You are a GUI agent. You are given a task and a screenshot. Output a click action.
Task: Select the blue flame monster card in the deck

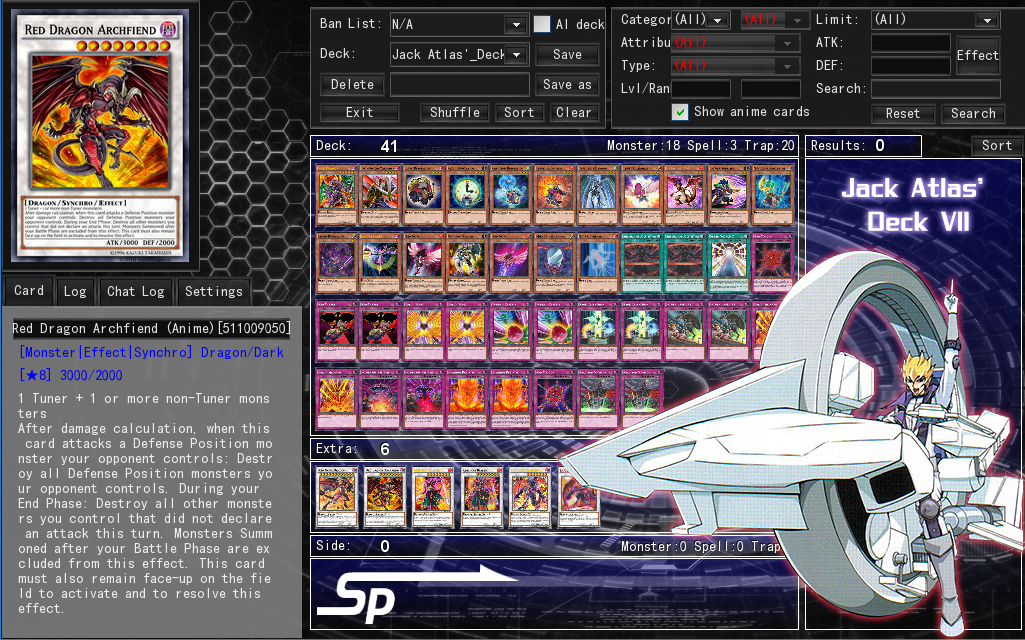click(511, 195)
